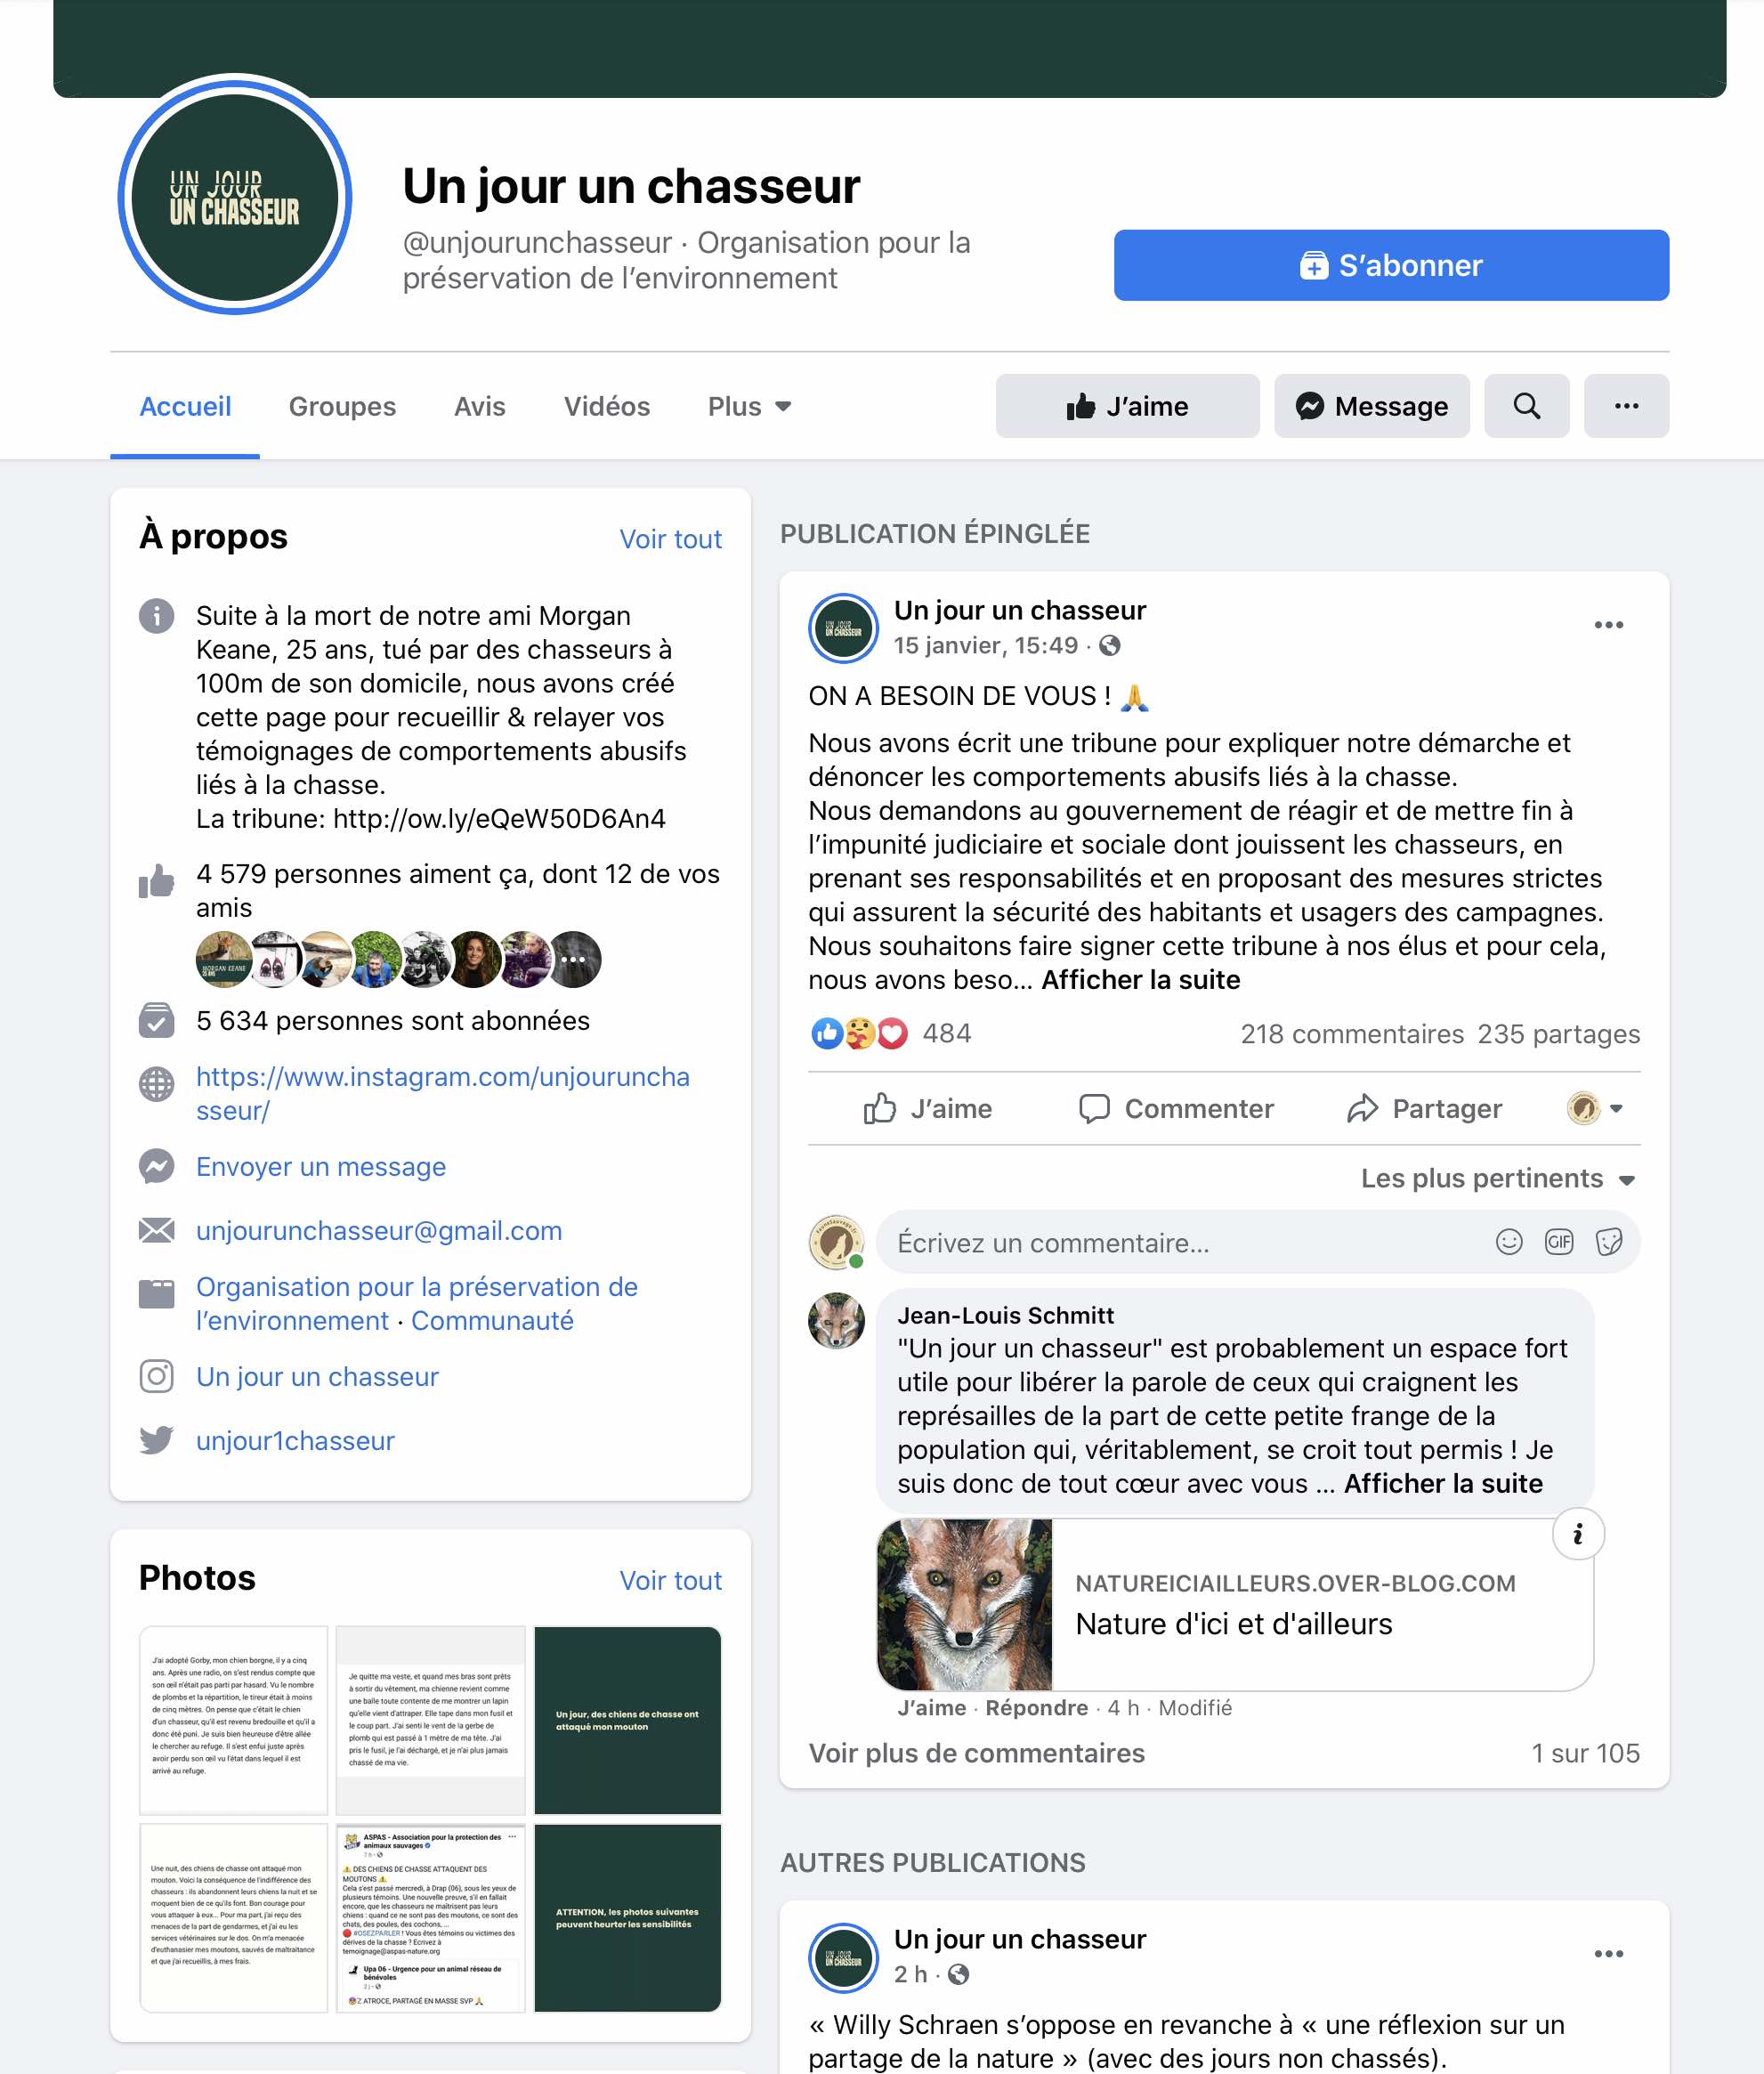The height and width of the screenshot is (2074, 1764).
Task: Click the emoji icon in comment box
Action: point(1508,1242)
